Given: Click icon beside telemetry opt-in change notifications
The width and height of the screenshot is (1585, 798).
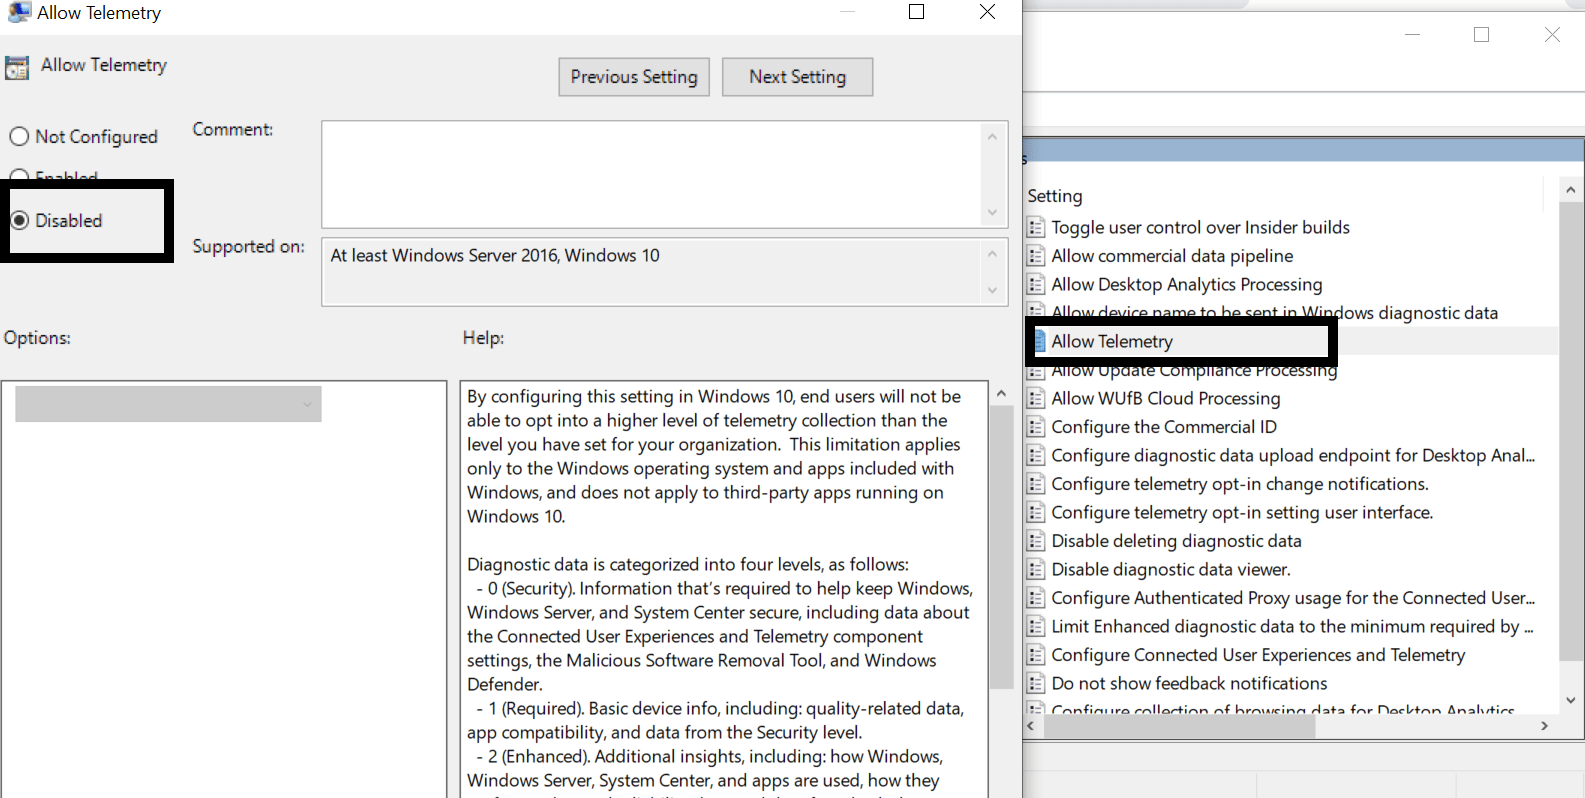Looking at the screenshot, I should click(x=1036, y=484).
